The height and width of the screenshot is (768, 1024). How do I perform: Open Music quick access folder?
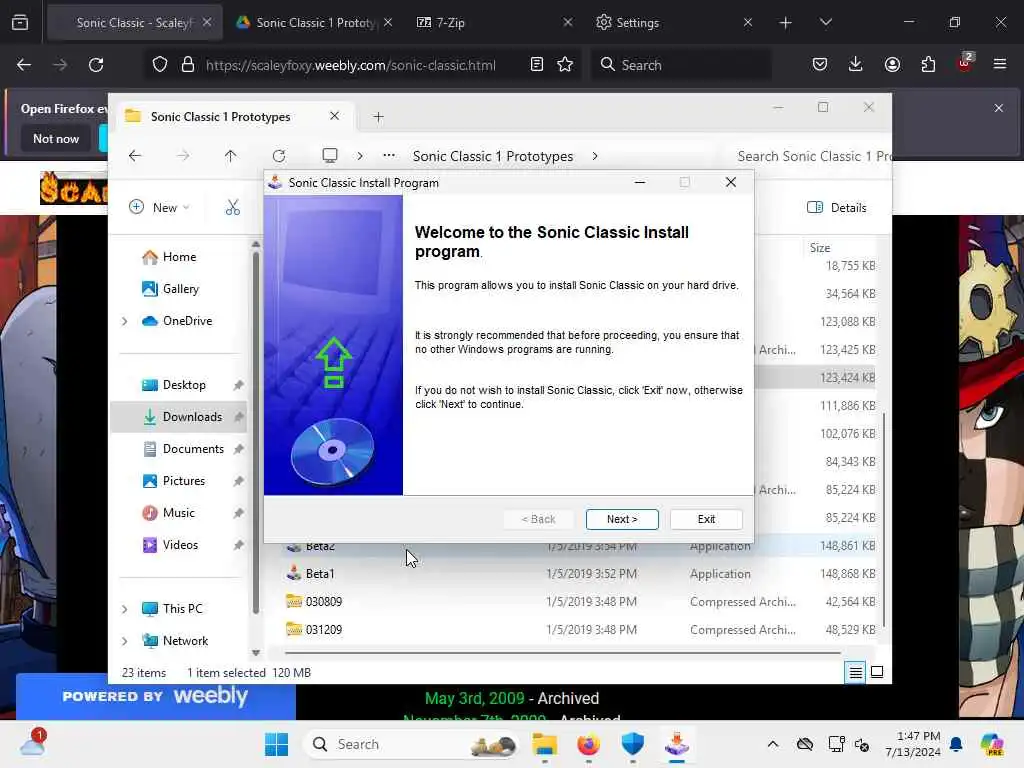pyautogui.click(x=178, y=513)
